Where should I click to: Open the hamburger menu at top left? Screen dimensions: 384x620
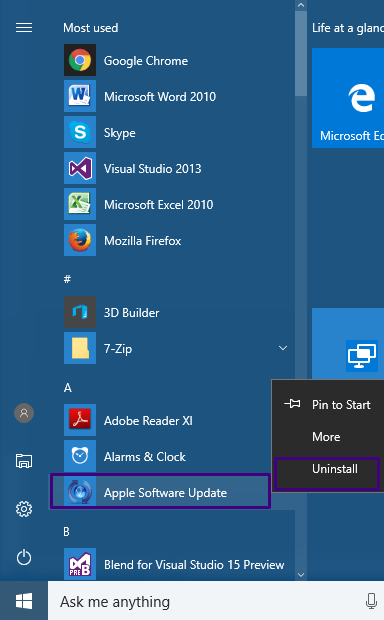(x=24, y=28)
